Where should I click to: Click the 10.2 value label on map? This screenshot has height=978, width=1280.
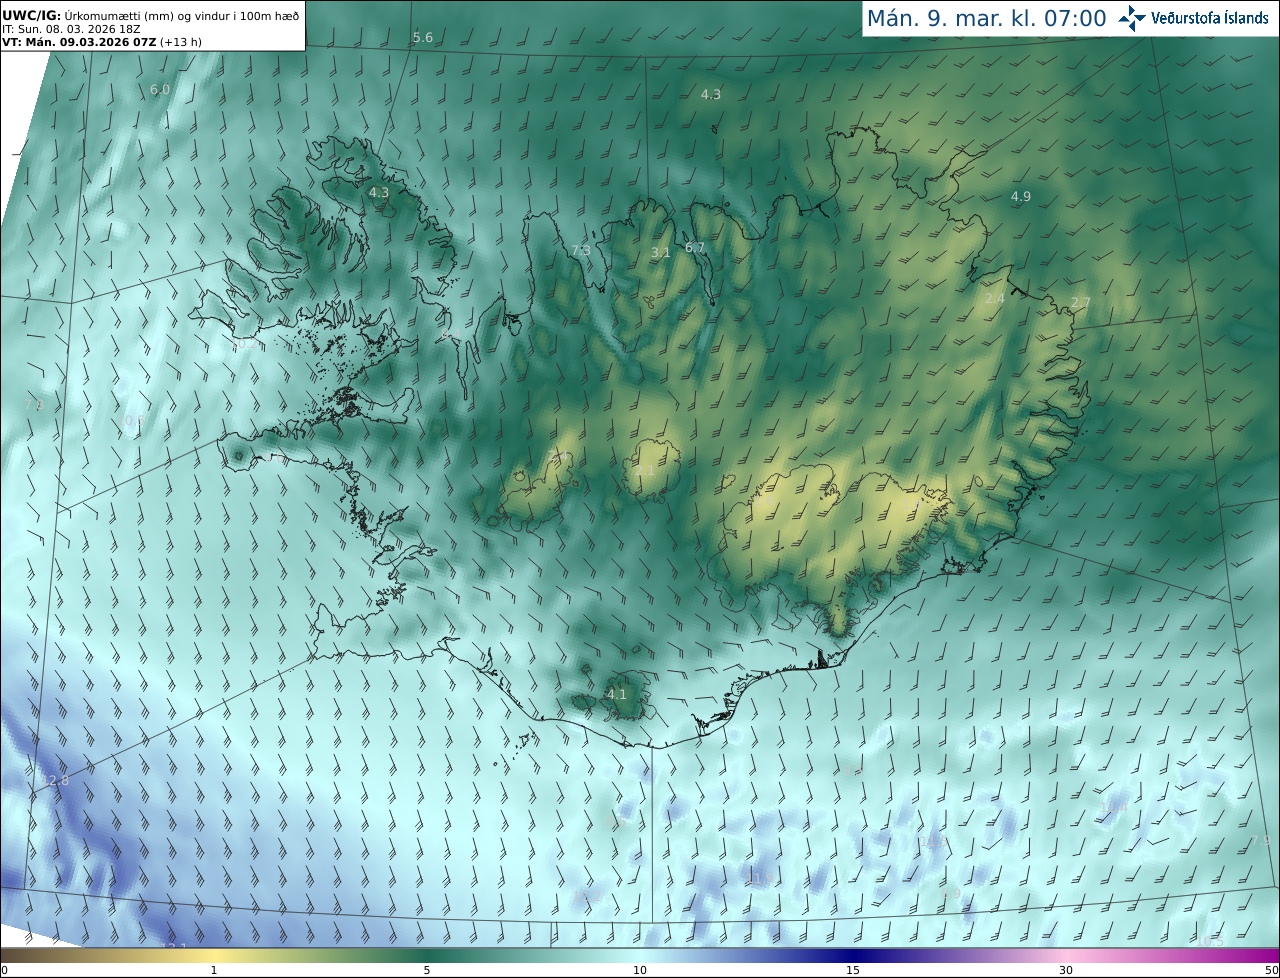(x=244, y=344)
